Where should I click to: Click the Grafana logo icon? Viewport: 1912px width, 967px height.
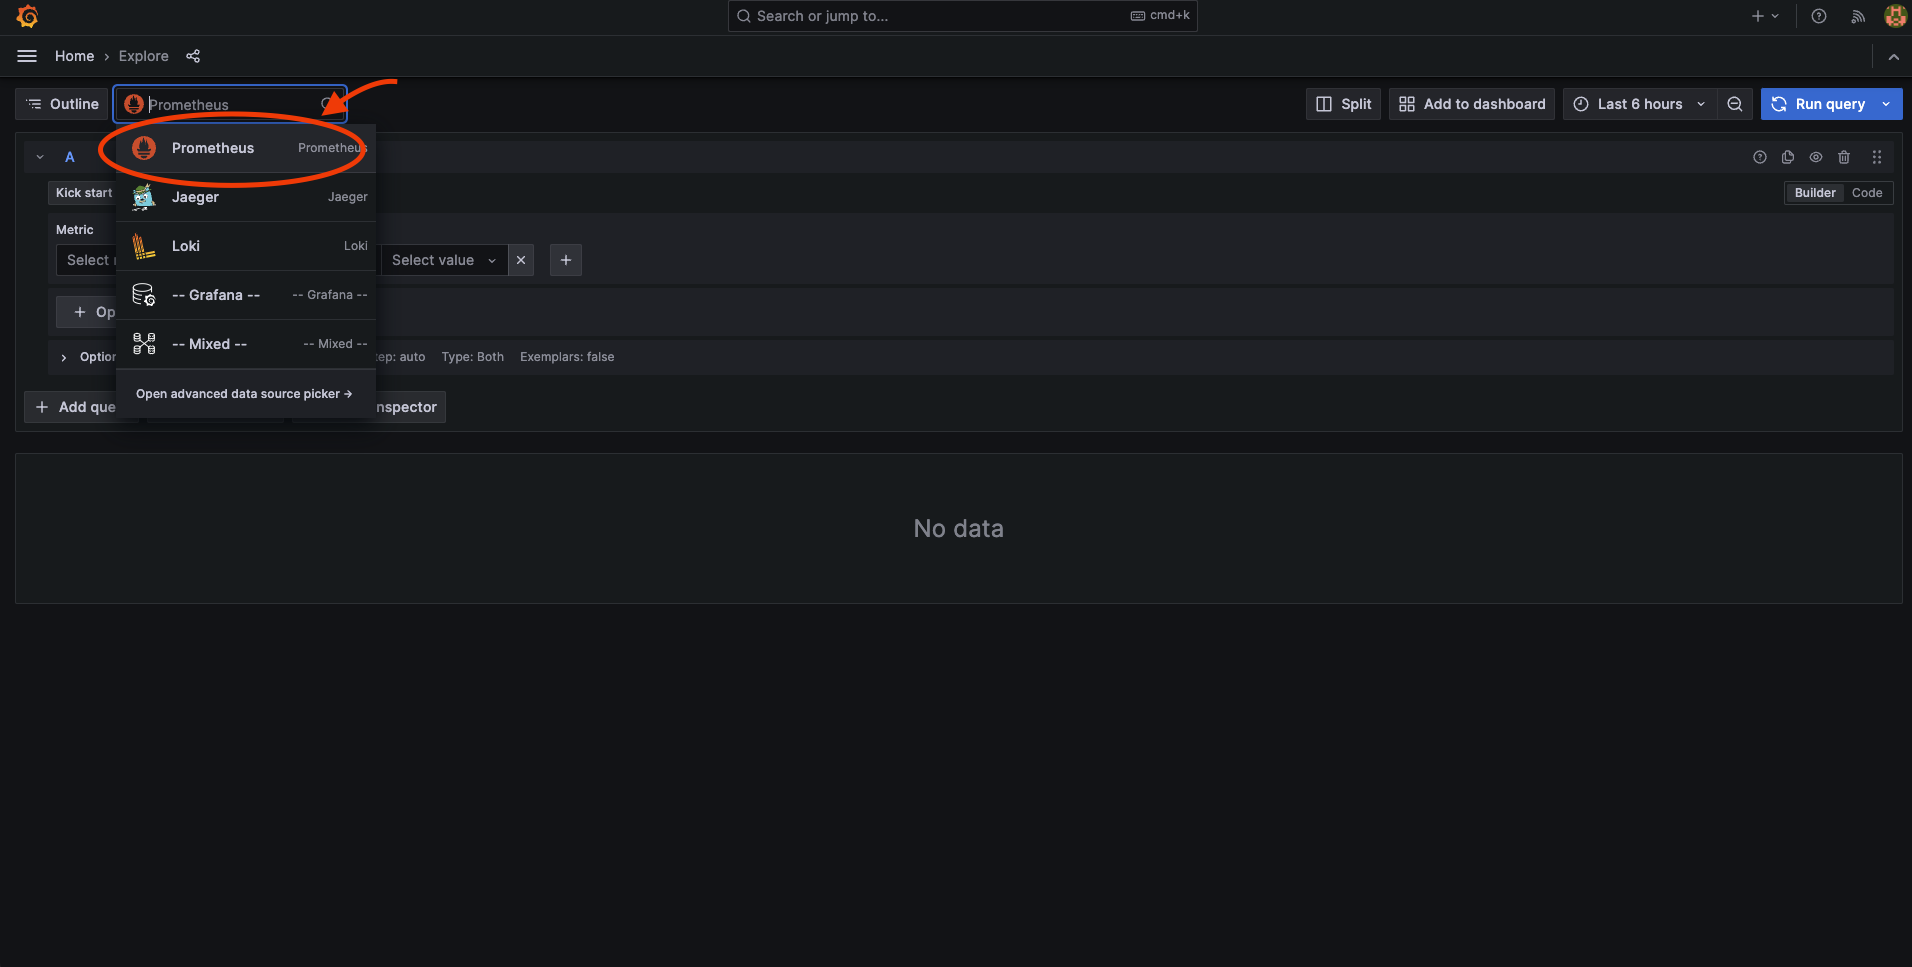(27, 16)
